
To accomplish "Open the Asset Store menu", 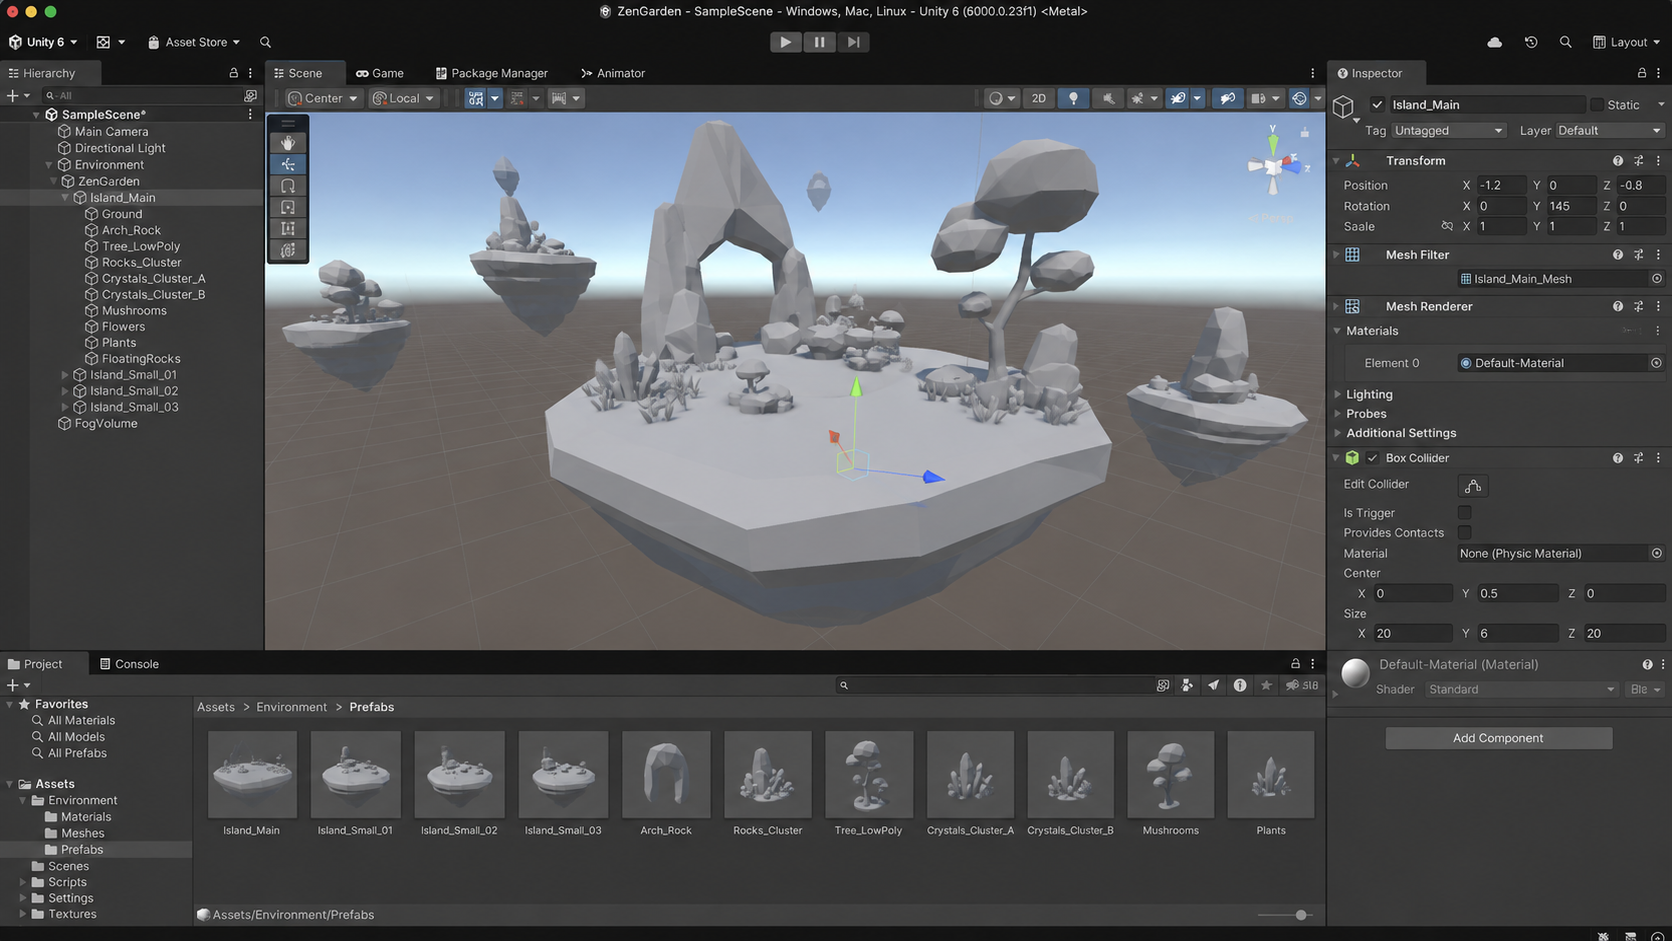I will tap(194, 42).
